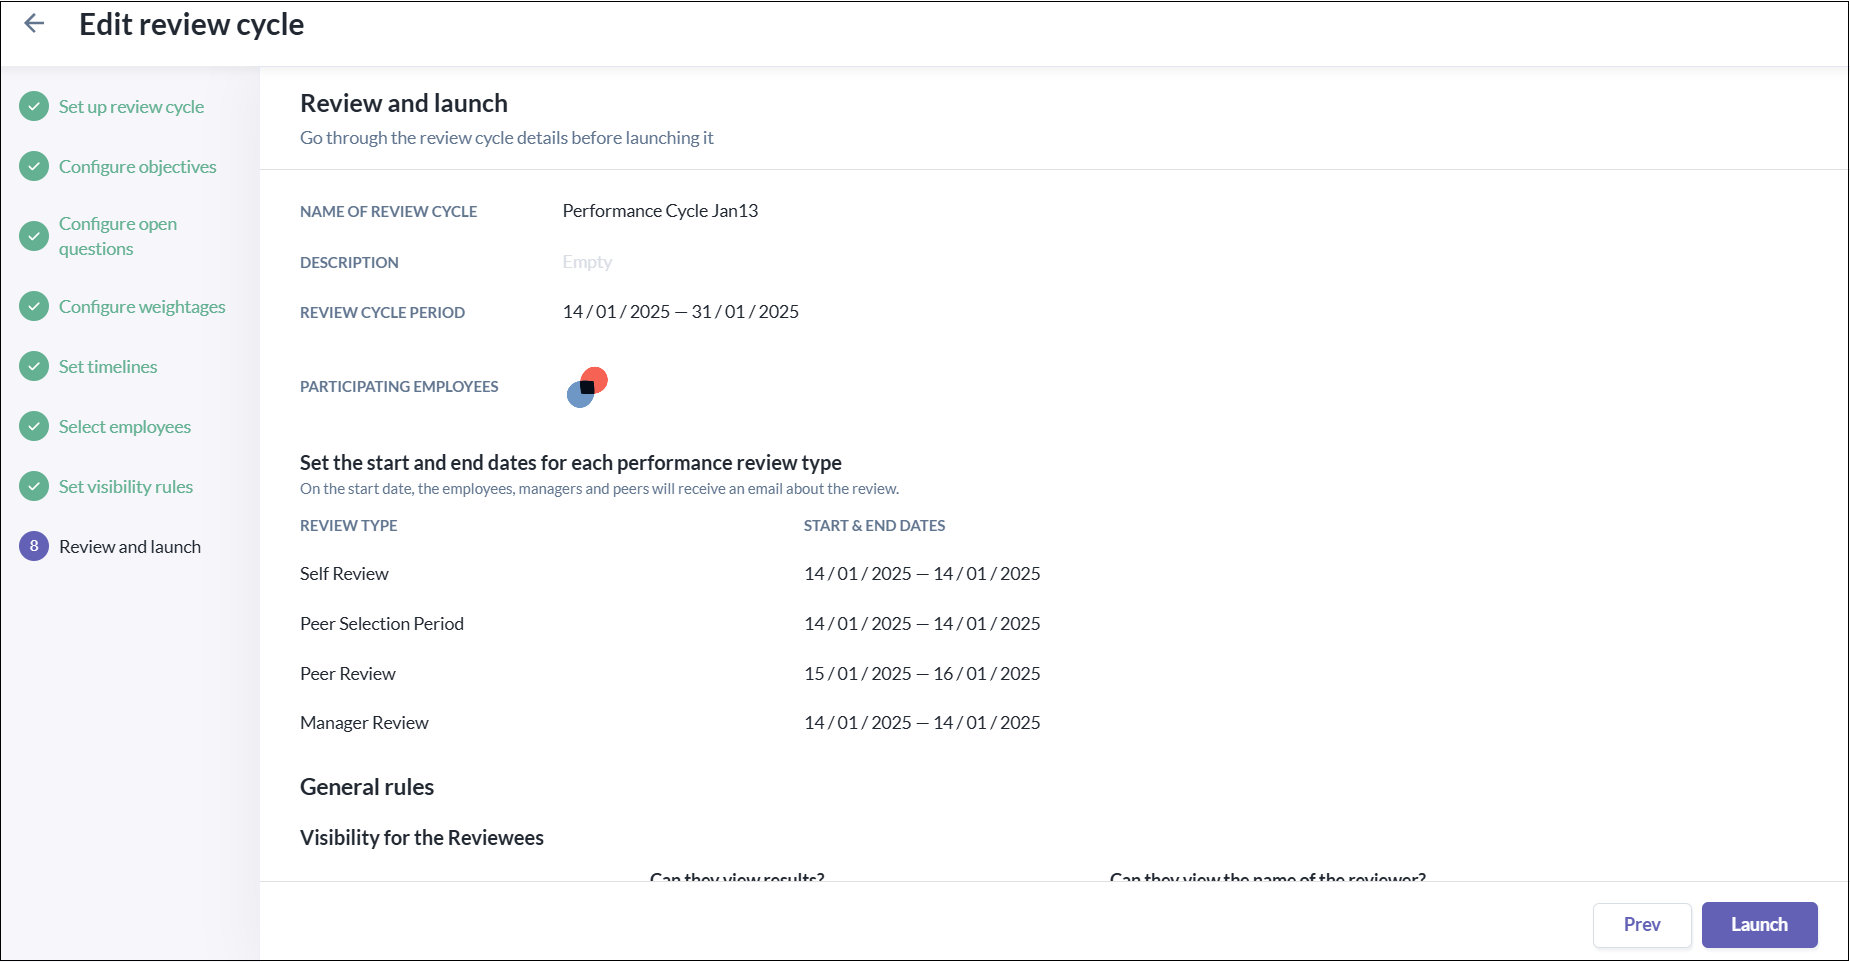Click the Set up review cycle checkmark icon
1850x962 pixels.
point(34,106)
